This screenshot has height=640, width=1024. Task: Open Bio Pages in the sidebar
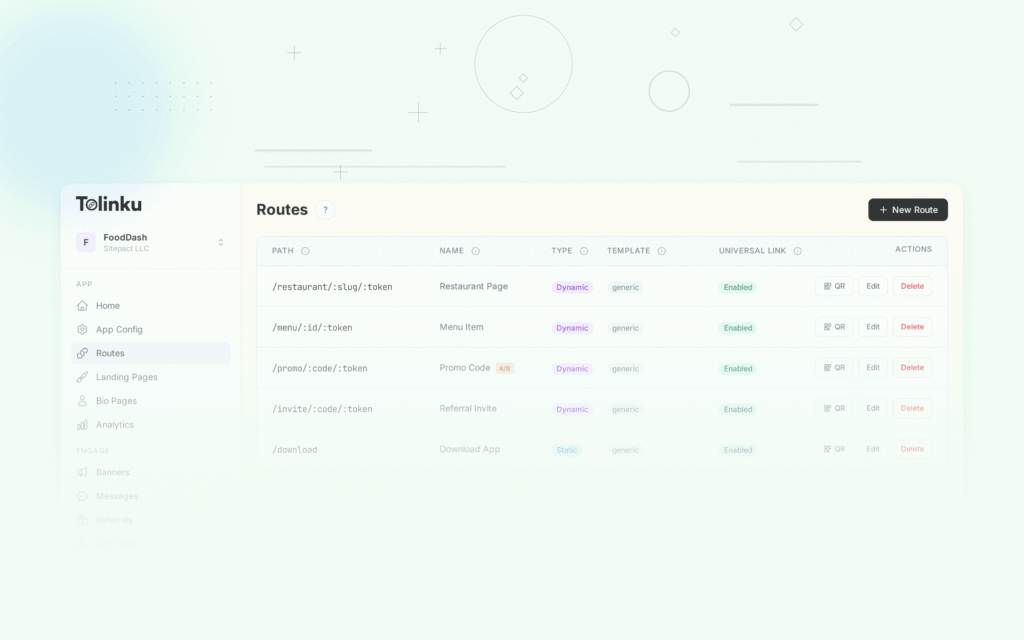point(151,401)
